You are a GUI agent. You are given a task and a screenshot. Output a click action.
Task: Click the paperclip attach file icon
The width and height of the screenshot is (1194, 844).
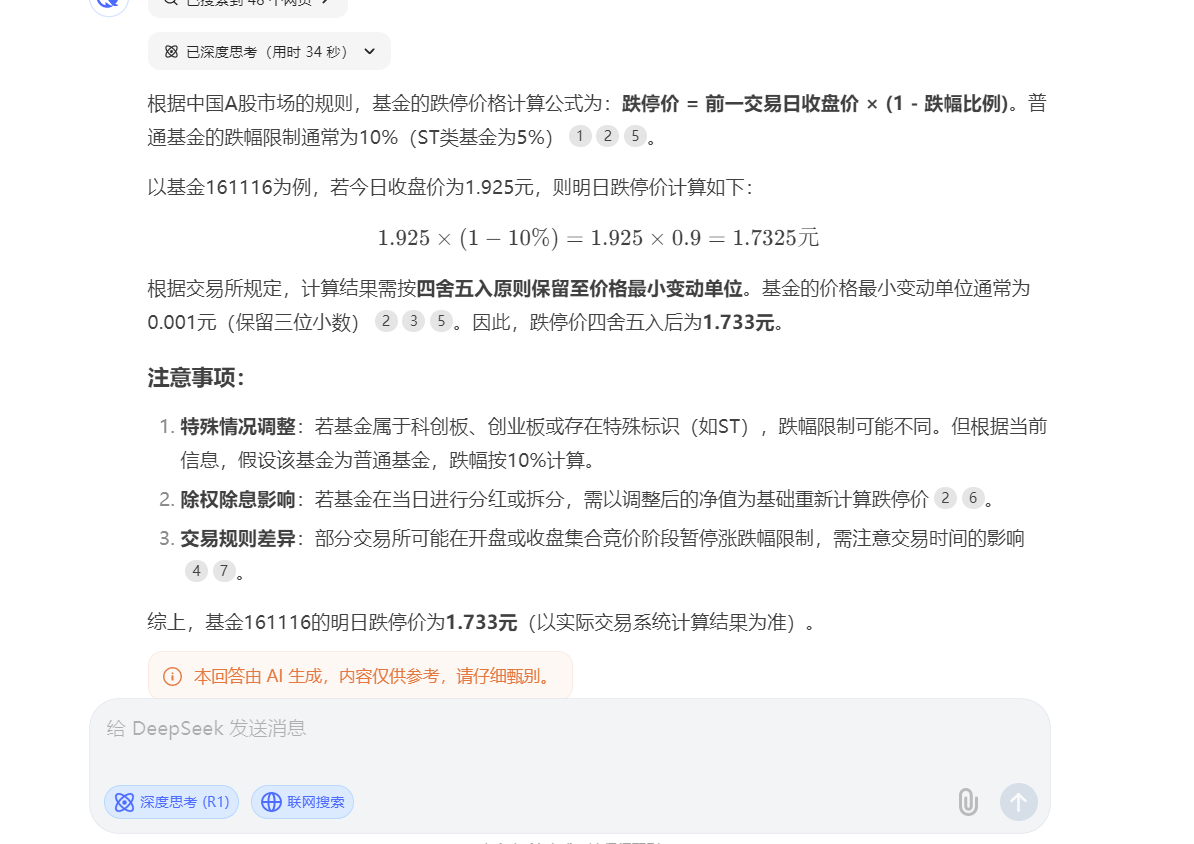(x=968, y=802)
